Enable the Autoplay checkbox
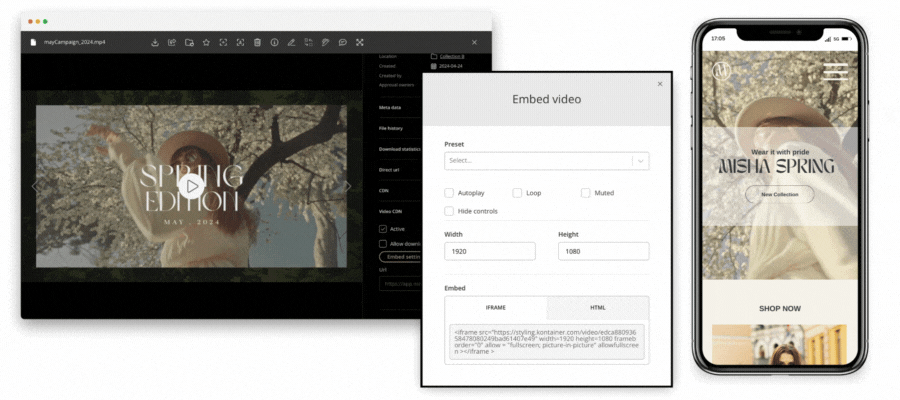Screen dimensions: 900x400 pos(449,193)
